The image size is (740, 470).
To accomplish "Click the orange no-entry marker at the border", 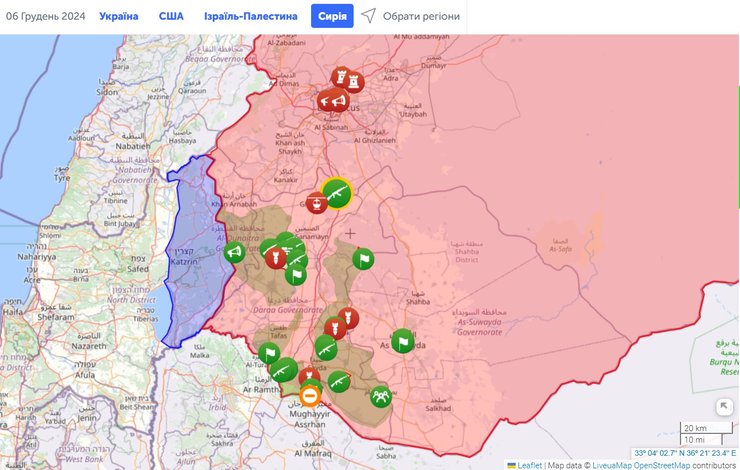I will [x=310, y=395].
